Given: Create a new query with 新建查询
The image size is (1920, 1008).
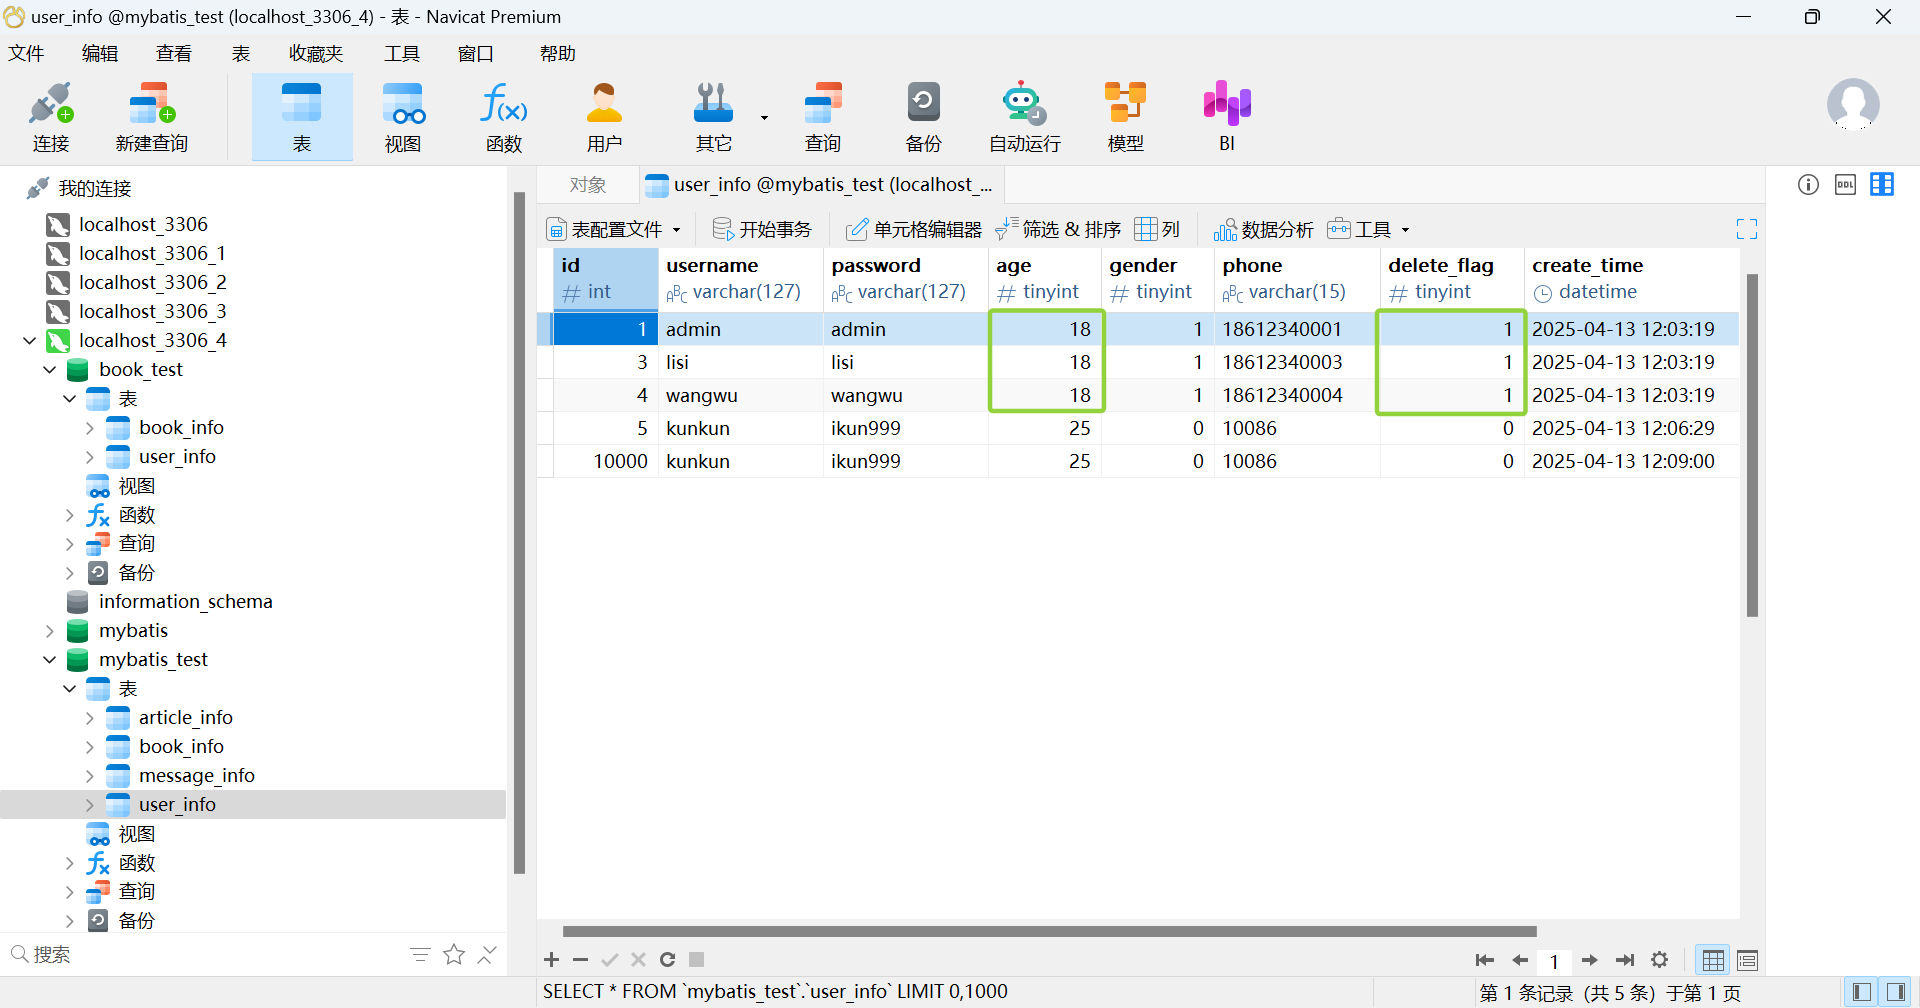Looking at the screenshot, I should [x=152, y=118].
